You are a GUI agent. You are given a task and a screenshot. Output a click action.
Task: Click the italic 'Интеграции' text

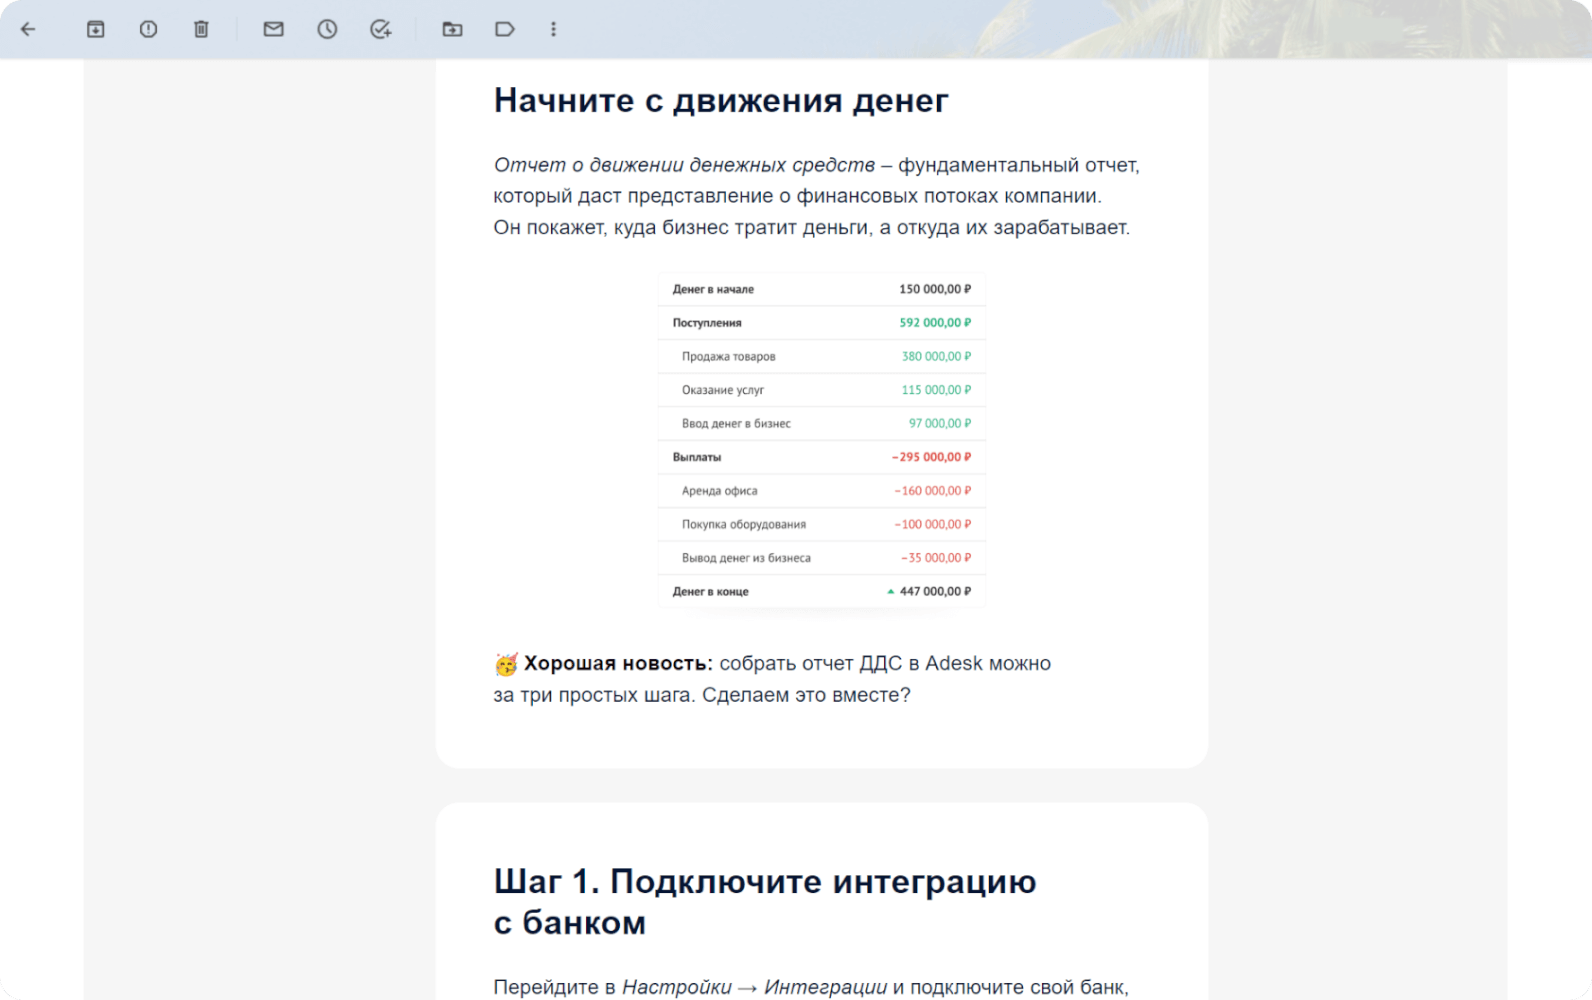coord(825,987)
